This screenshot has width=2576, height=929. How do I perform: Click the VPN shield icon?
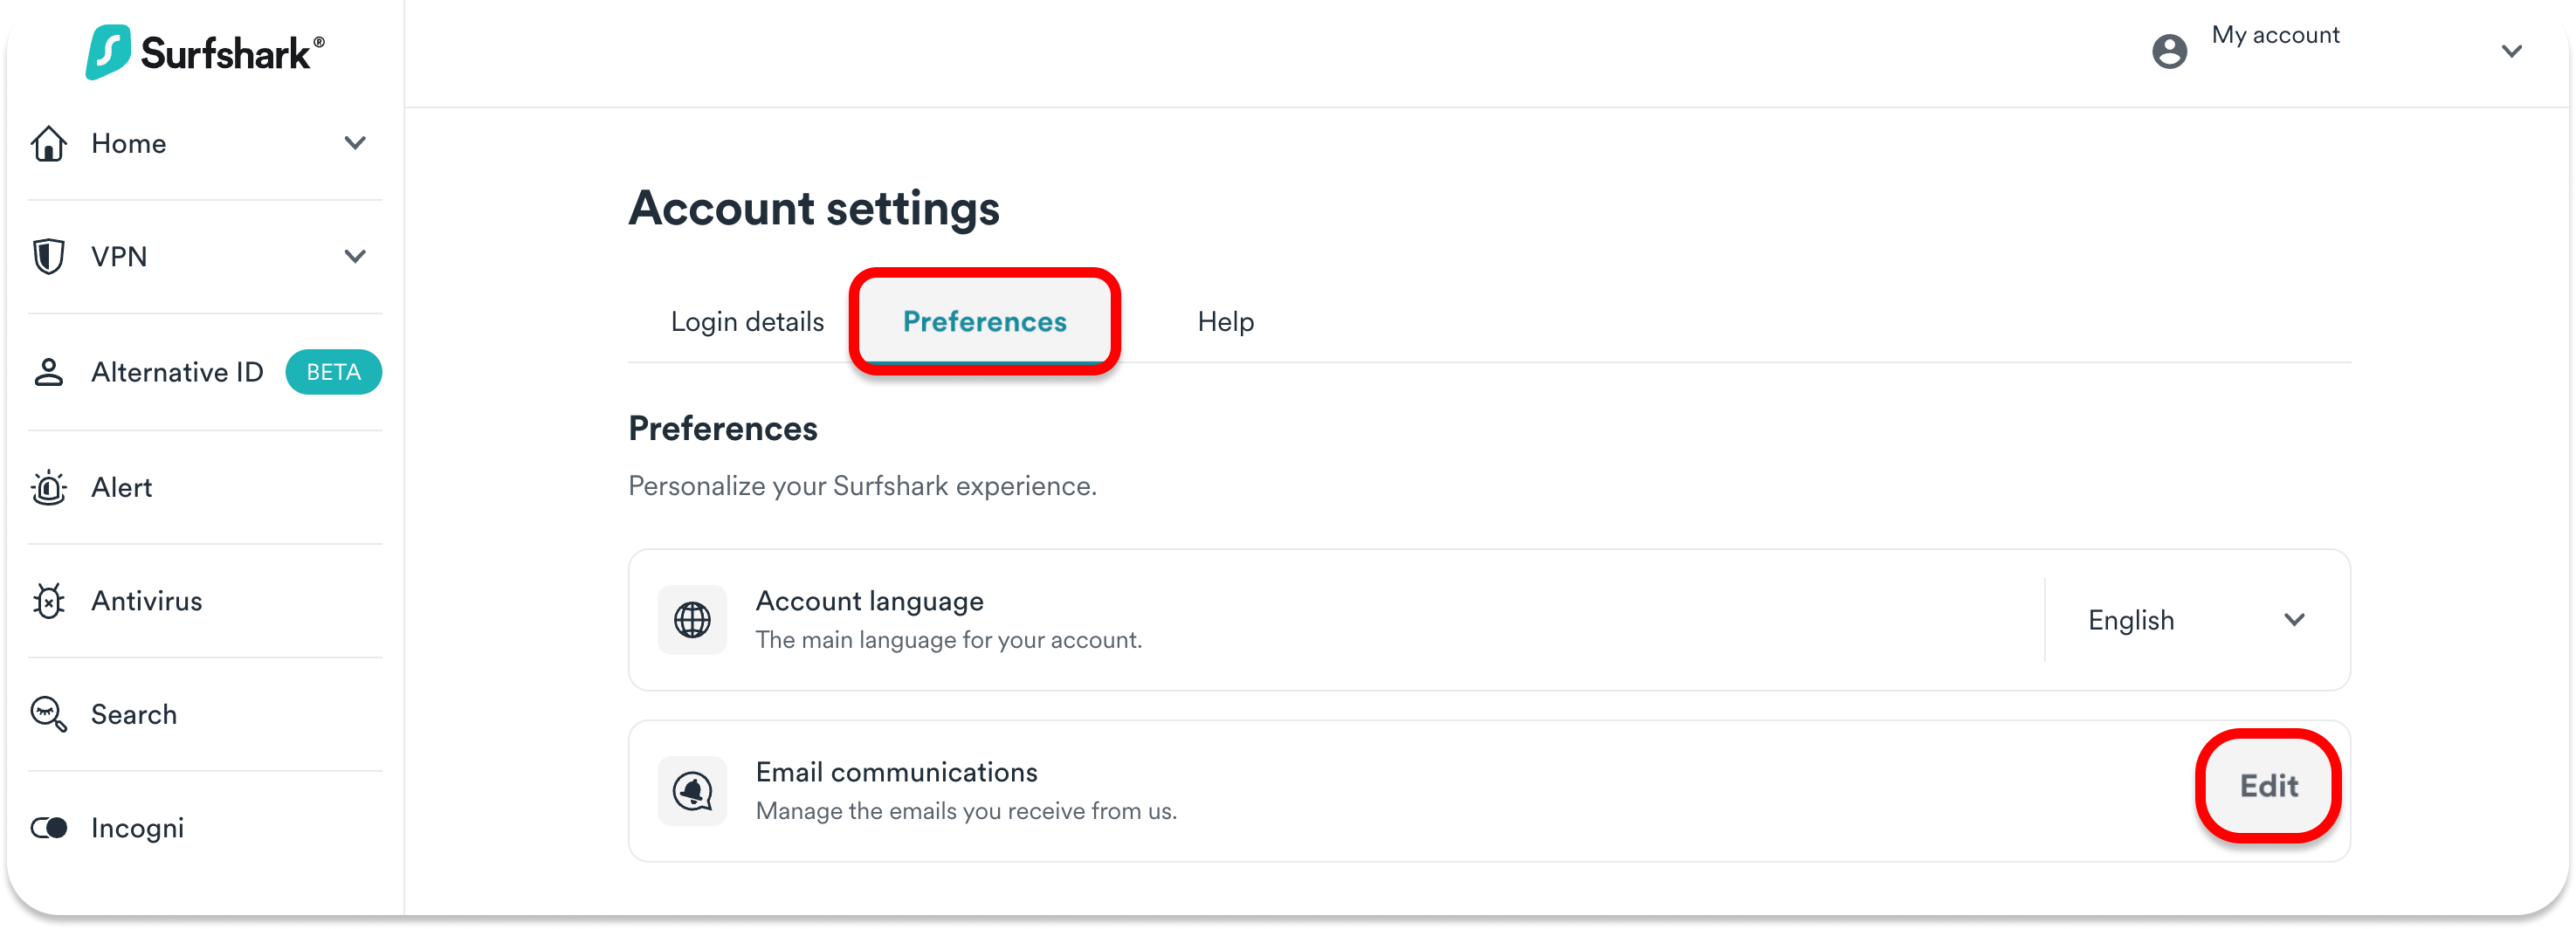pos(49,257)
